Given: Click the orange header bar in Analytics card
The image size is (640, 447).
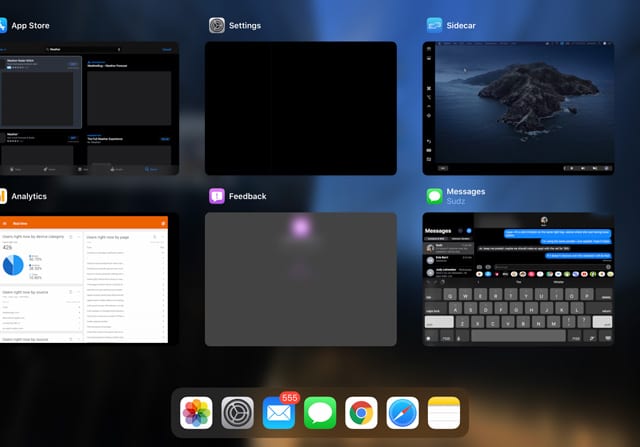Looking at the screenshot, I should click(x=84, y=223).
